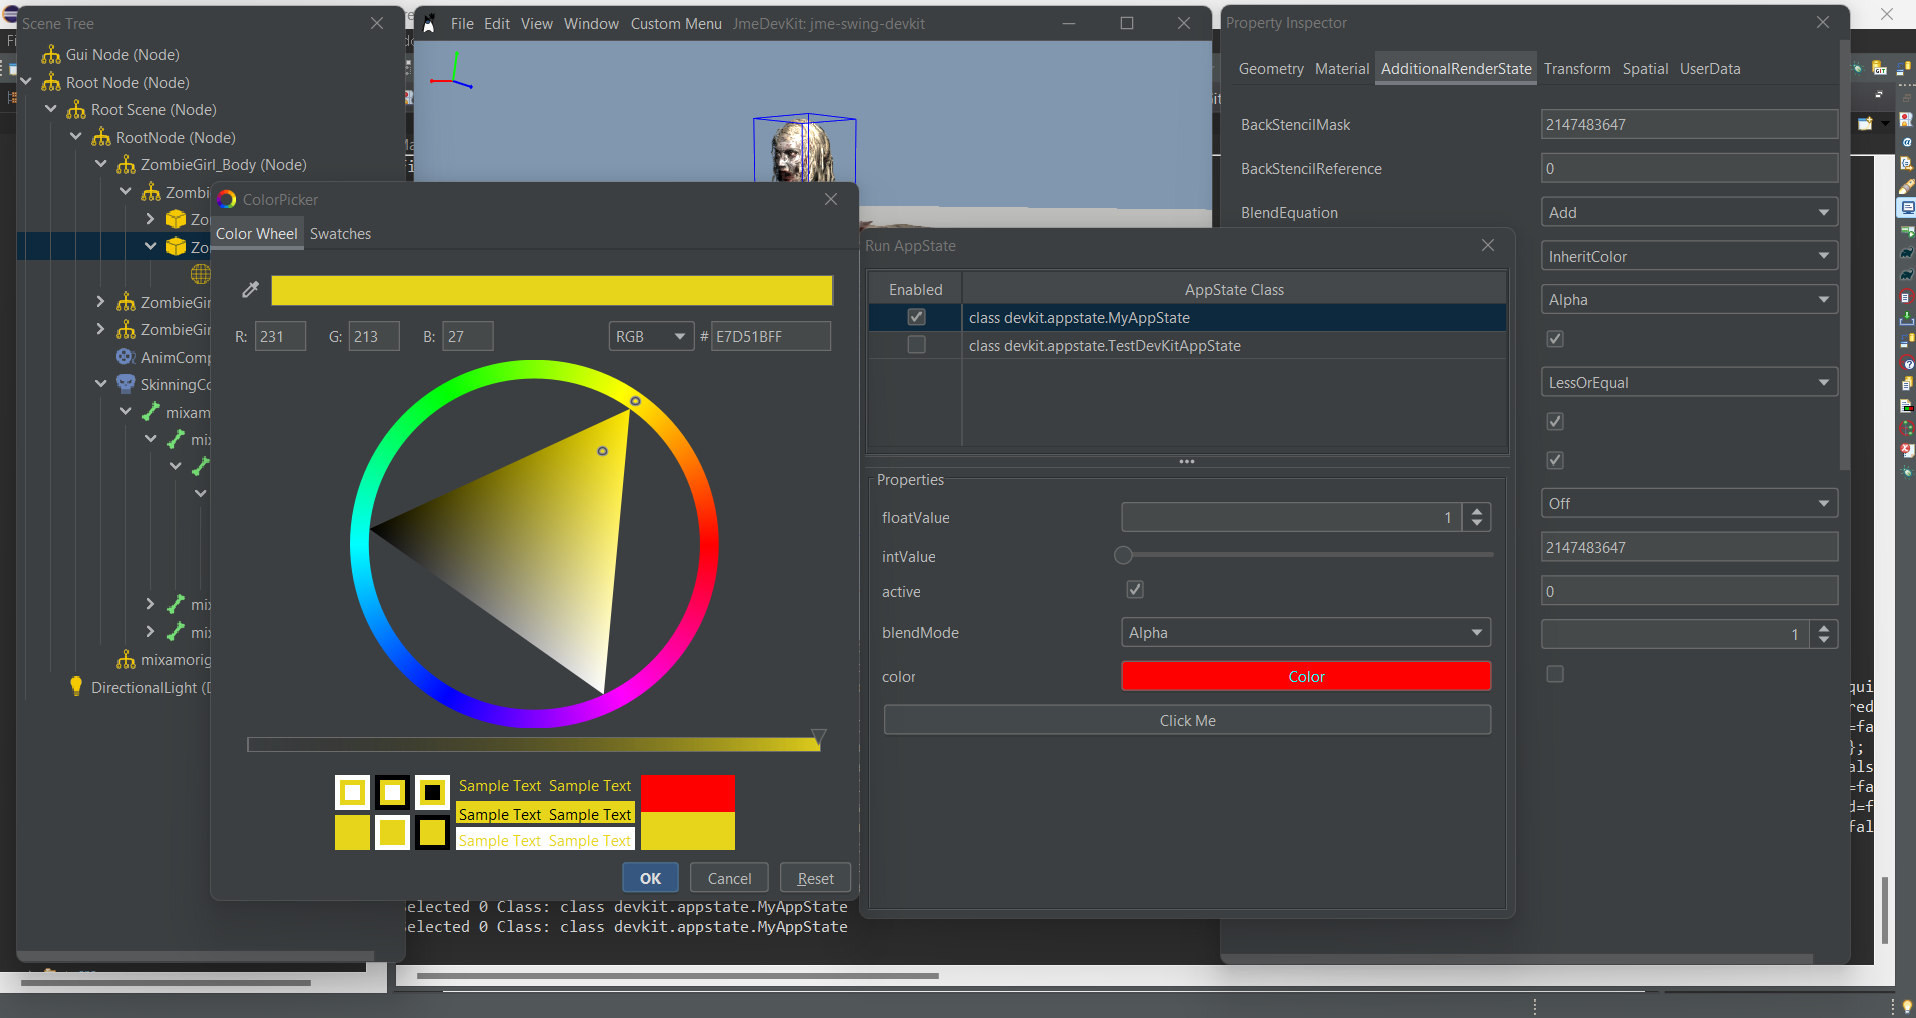Image resolution: width=1916 pixels, height=1018 pixels.
Task: Enable the unchecked checkbox at bottom of Property Inspector
Action: coord(1555,674)
